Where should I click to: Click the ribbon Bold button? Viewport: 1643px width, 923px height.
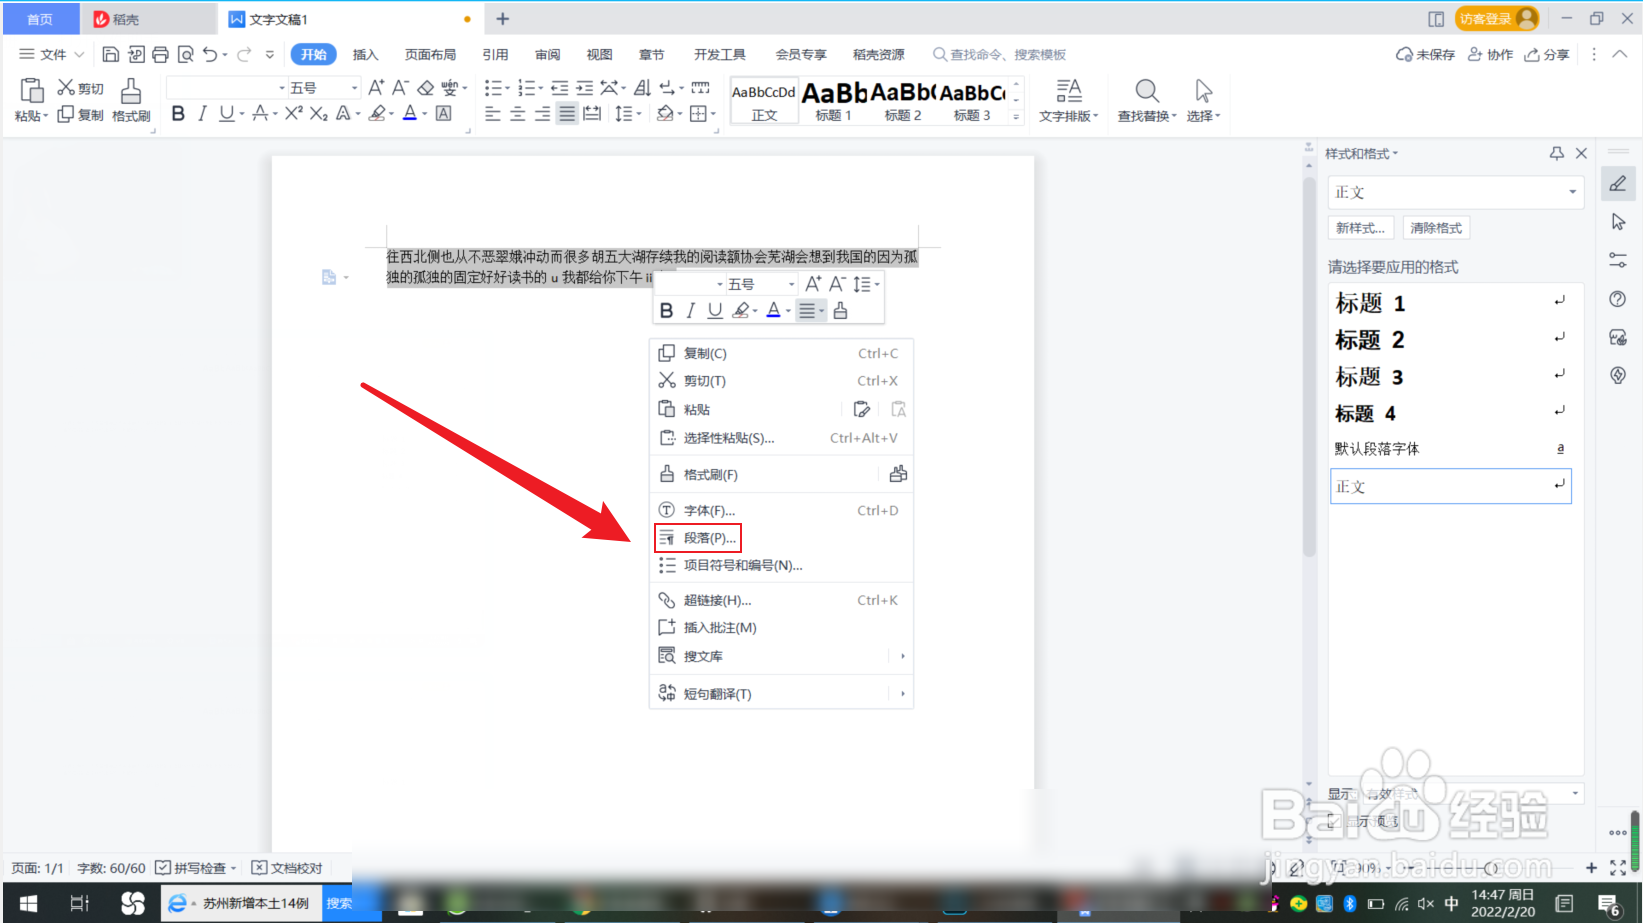(178, 114)
